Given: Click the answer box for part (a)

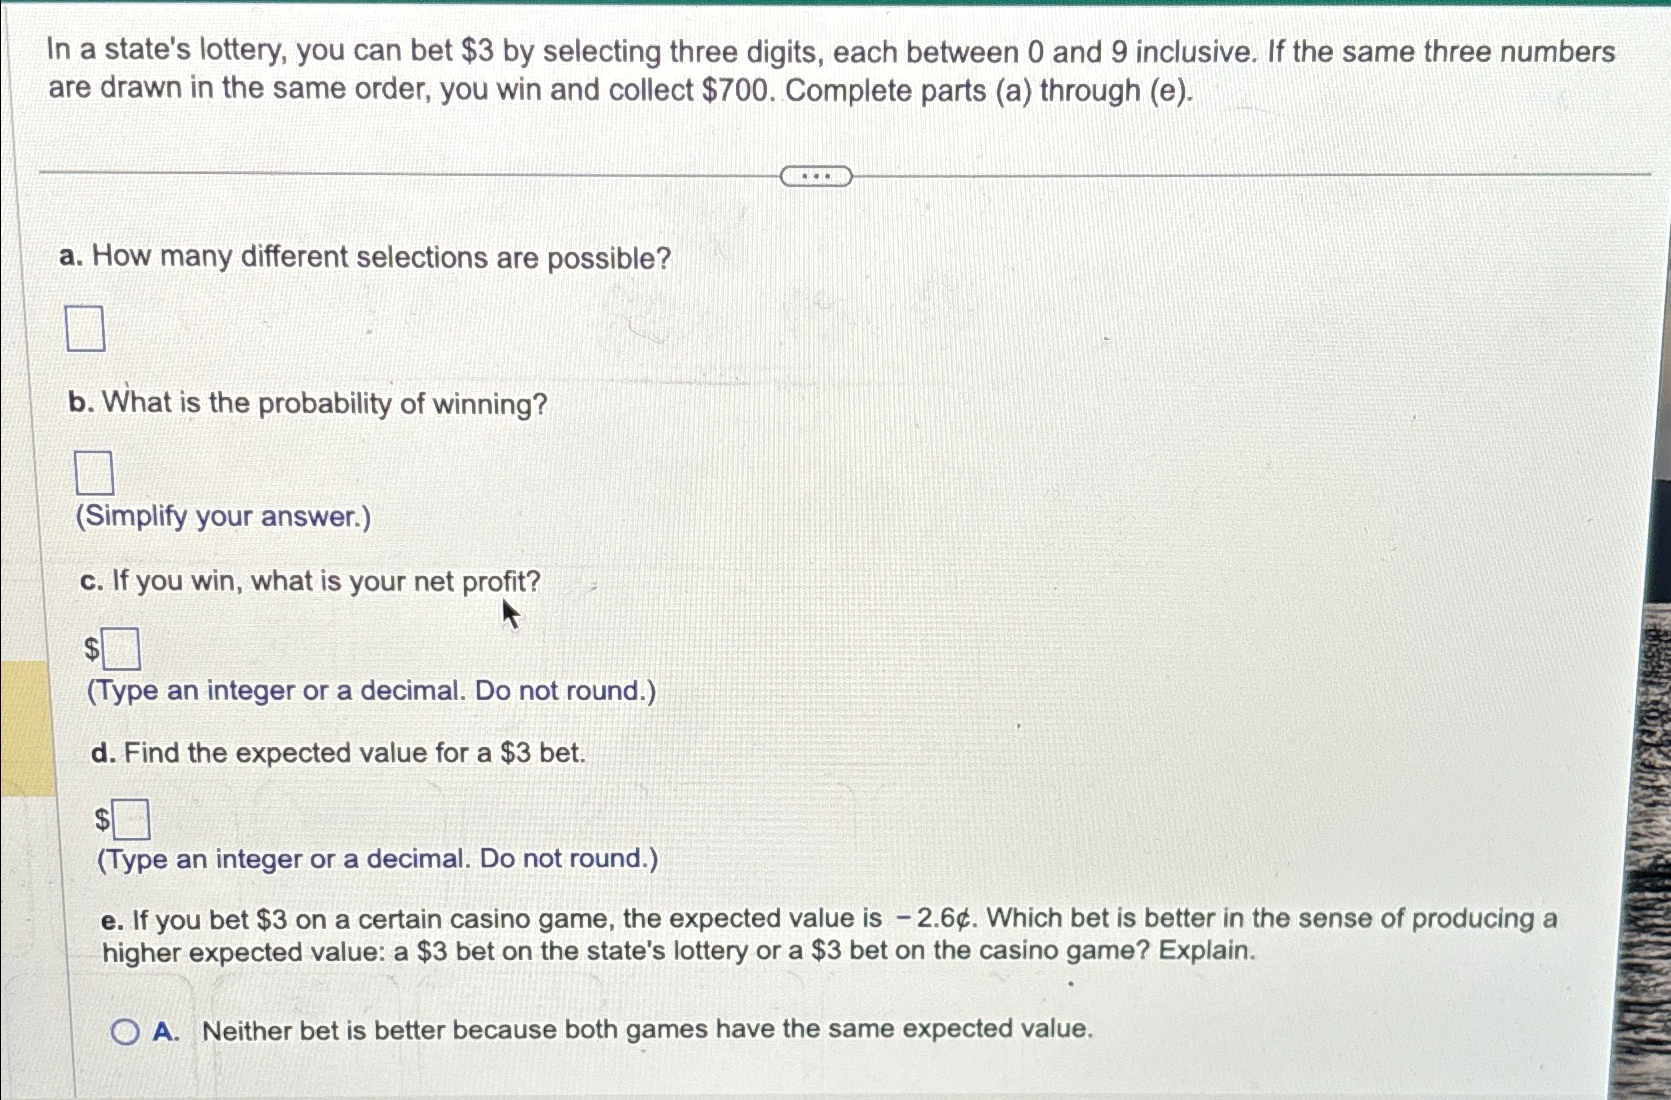Looking at the screenshot, I should click(86, 330).
